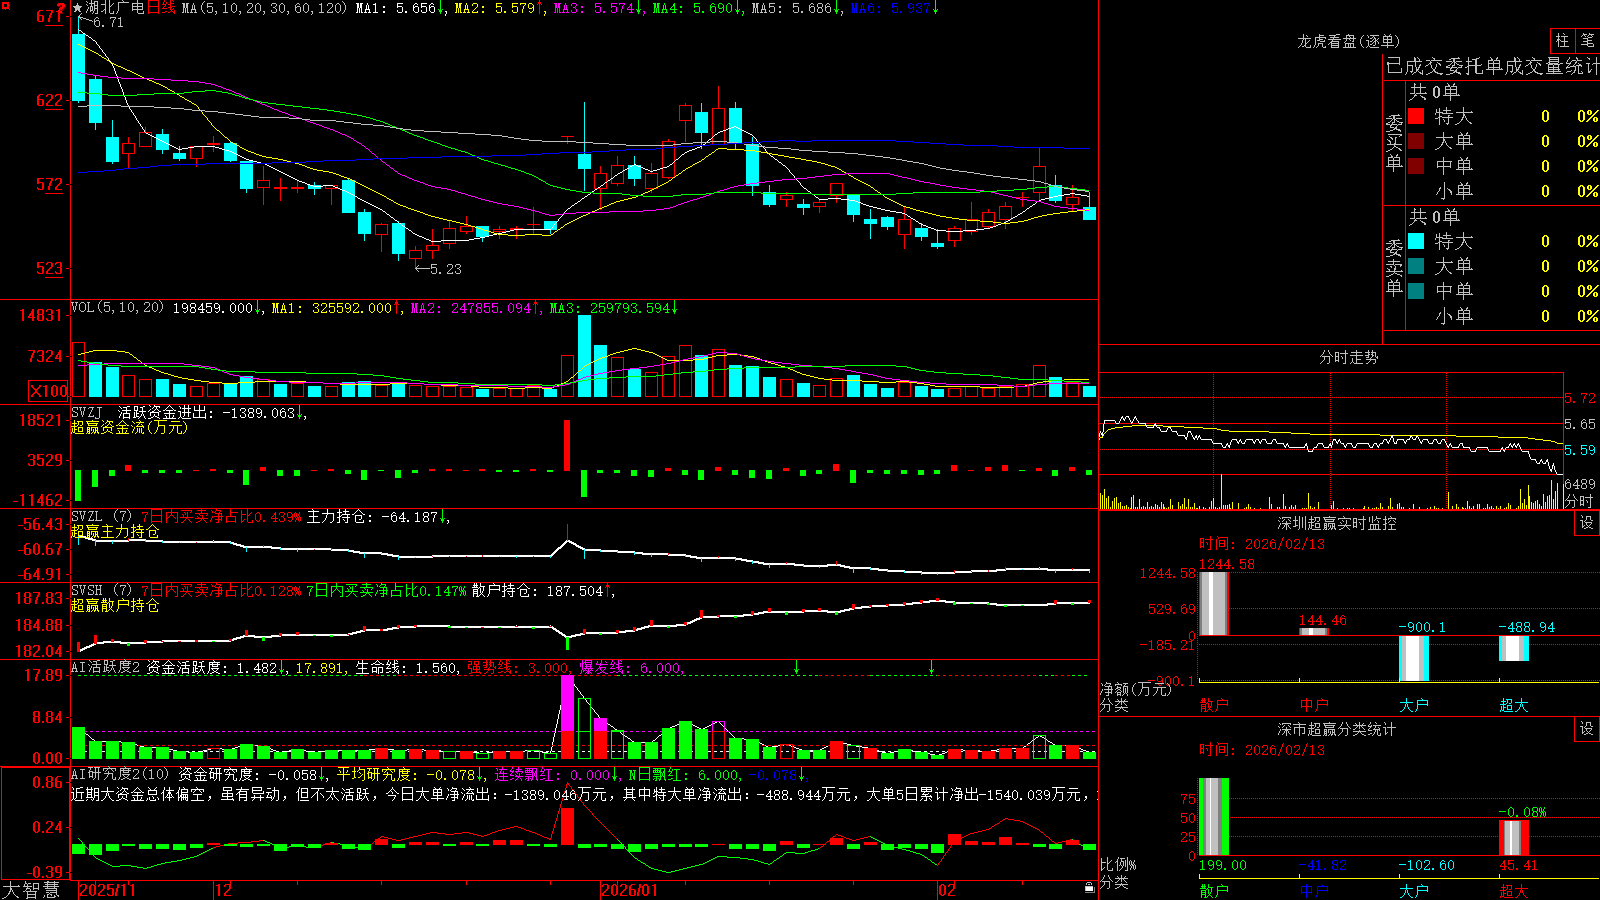Click the red question mark help icon
This screenshot has width=1600, height=900.
tap(61, 8)
